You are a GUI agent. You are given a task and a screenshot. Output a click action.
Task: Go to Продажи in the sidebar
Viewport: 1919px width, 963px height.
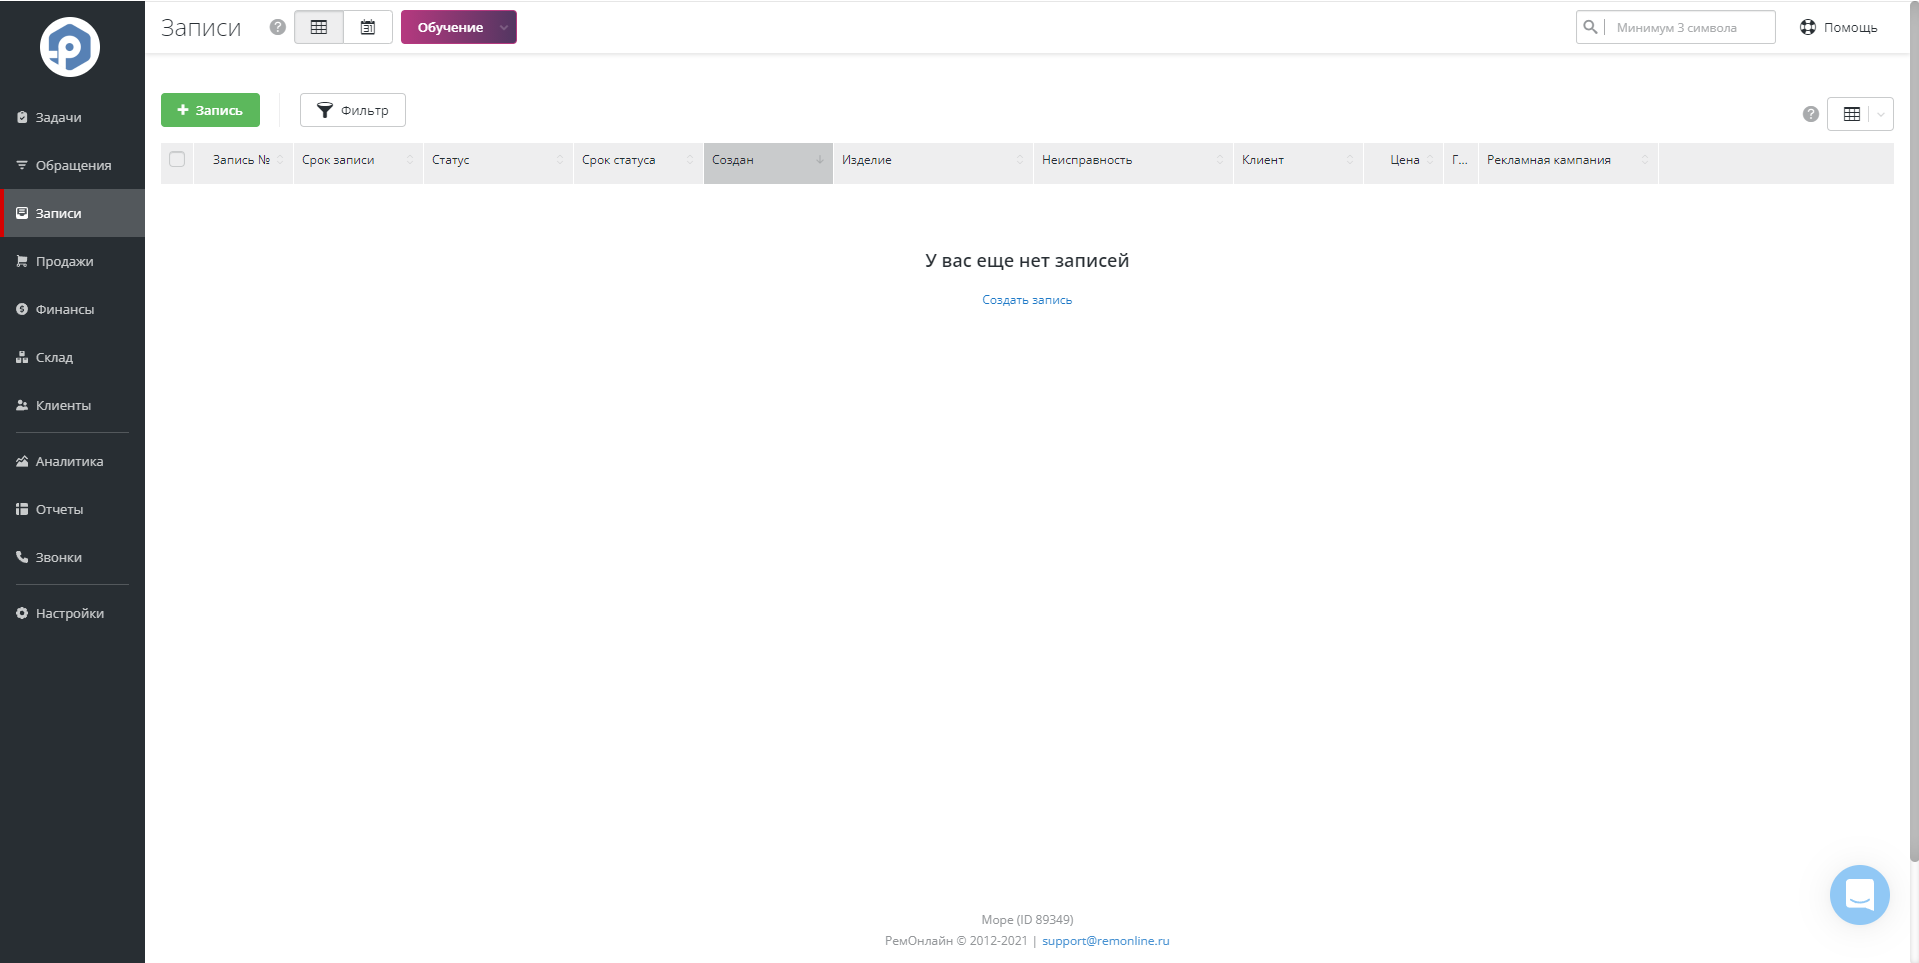click(72, 261)
